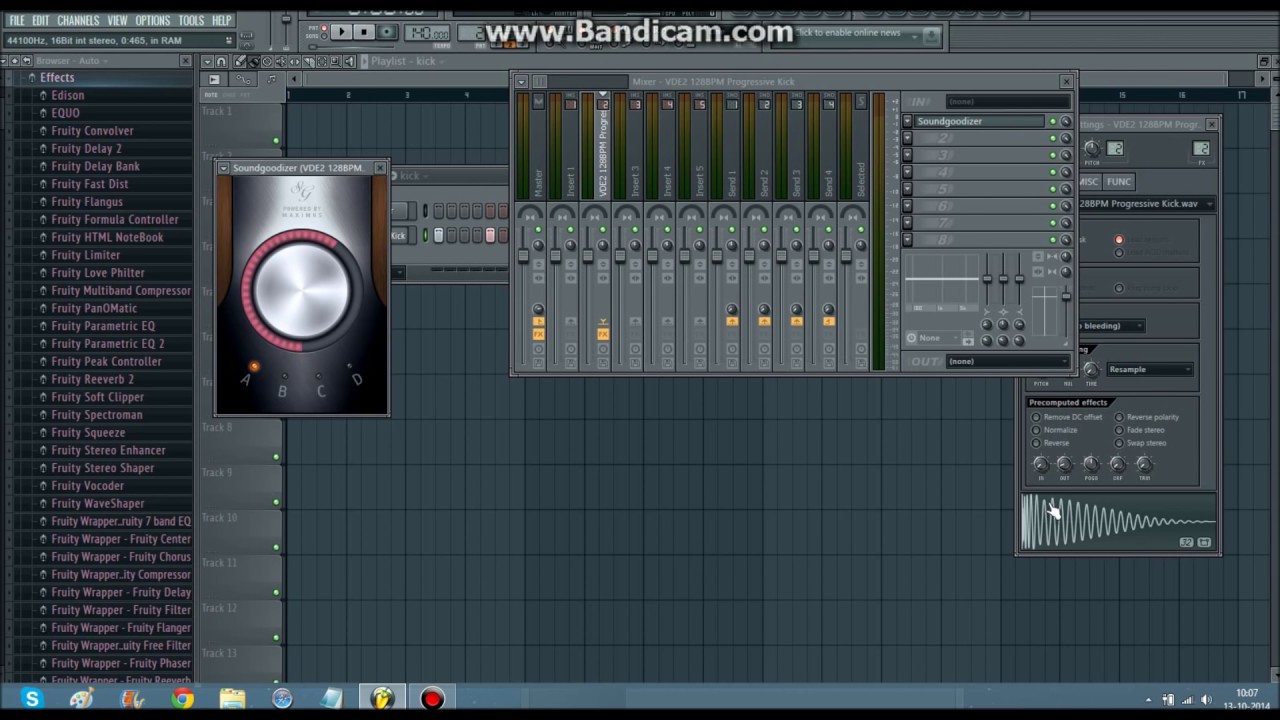Image resolution: width=1280 pixels, height=720 pixels.
Task: Open the OPTIONS menu
Action: [153, 20]
